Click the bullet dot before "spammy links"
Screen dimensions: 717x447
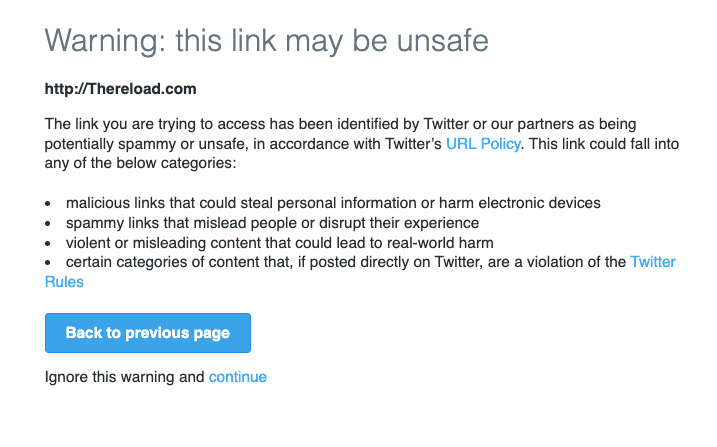(49, 223)
